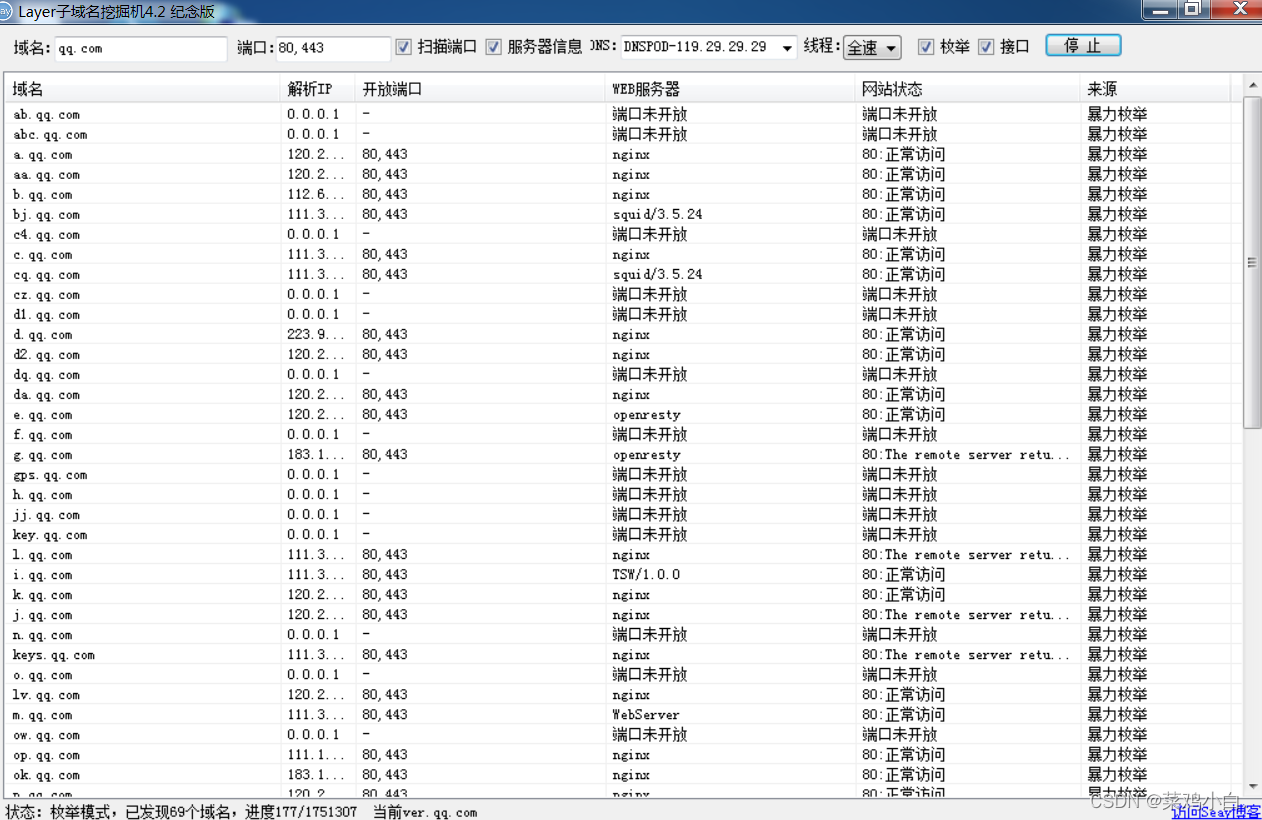Toggle the 服务器信息 checkbox
Screen dimensions: 1262x820
tap(494, 47)
